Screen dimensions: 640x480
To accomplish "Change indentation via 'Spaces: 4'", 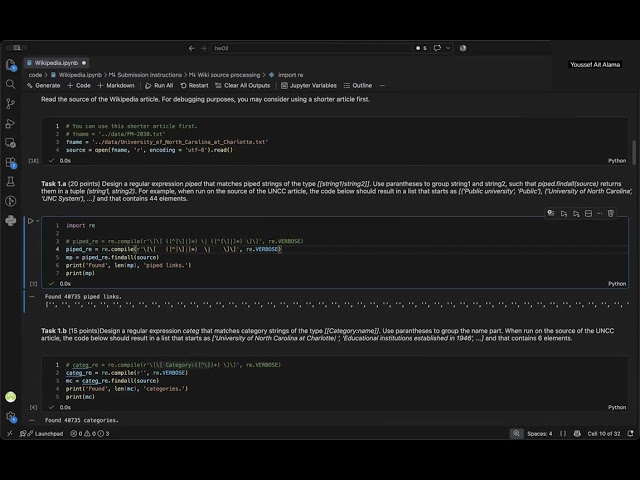I will pyautogui.click(x=540, y=433).
